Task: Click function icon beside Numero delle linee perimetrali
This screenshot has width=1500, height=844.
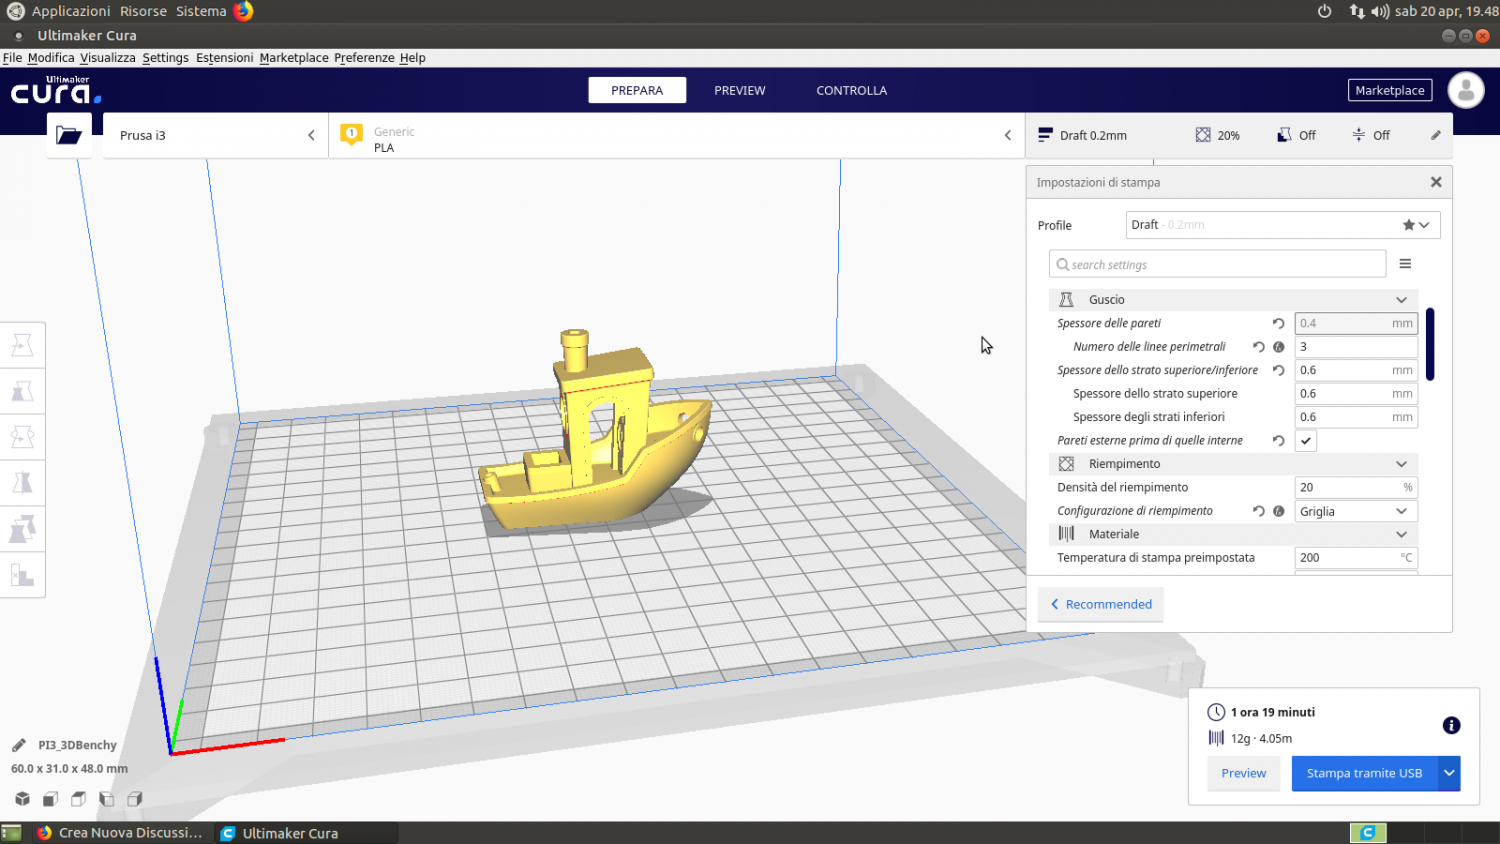Action: (x=1278, y=347)
